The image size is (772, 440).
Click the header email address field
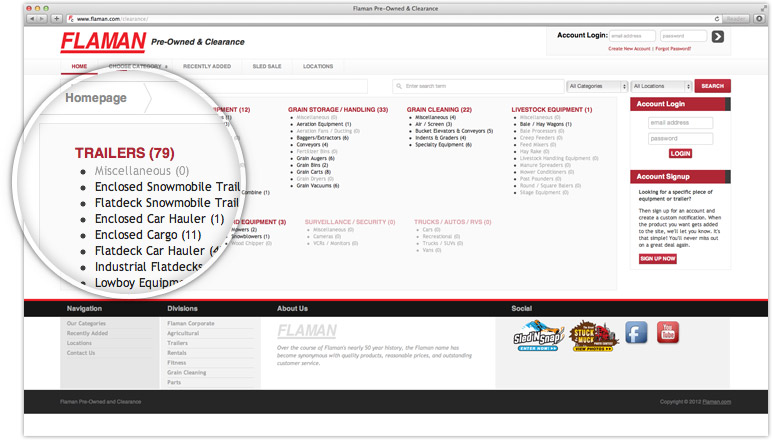coord(632,36)
